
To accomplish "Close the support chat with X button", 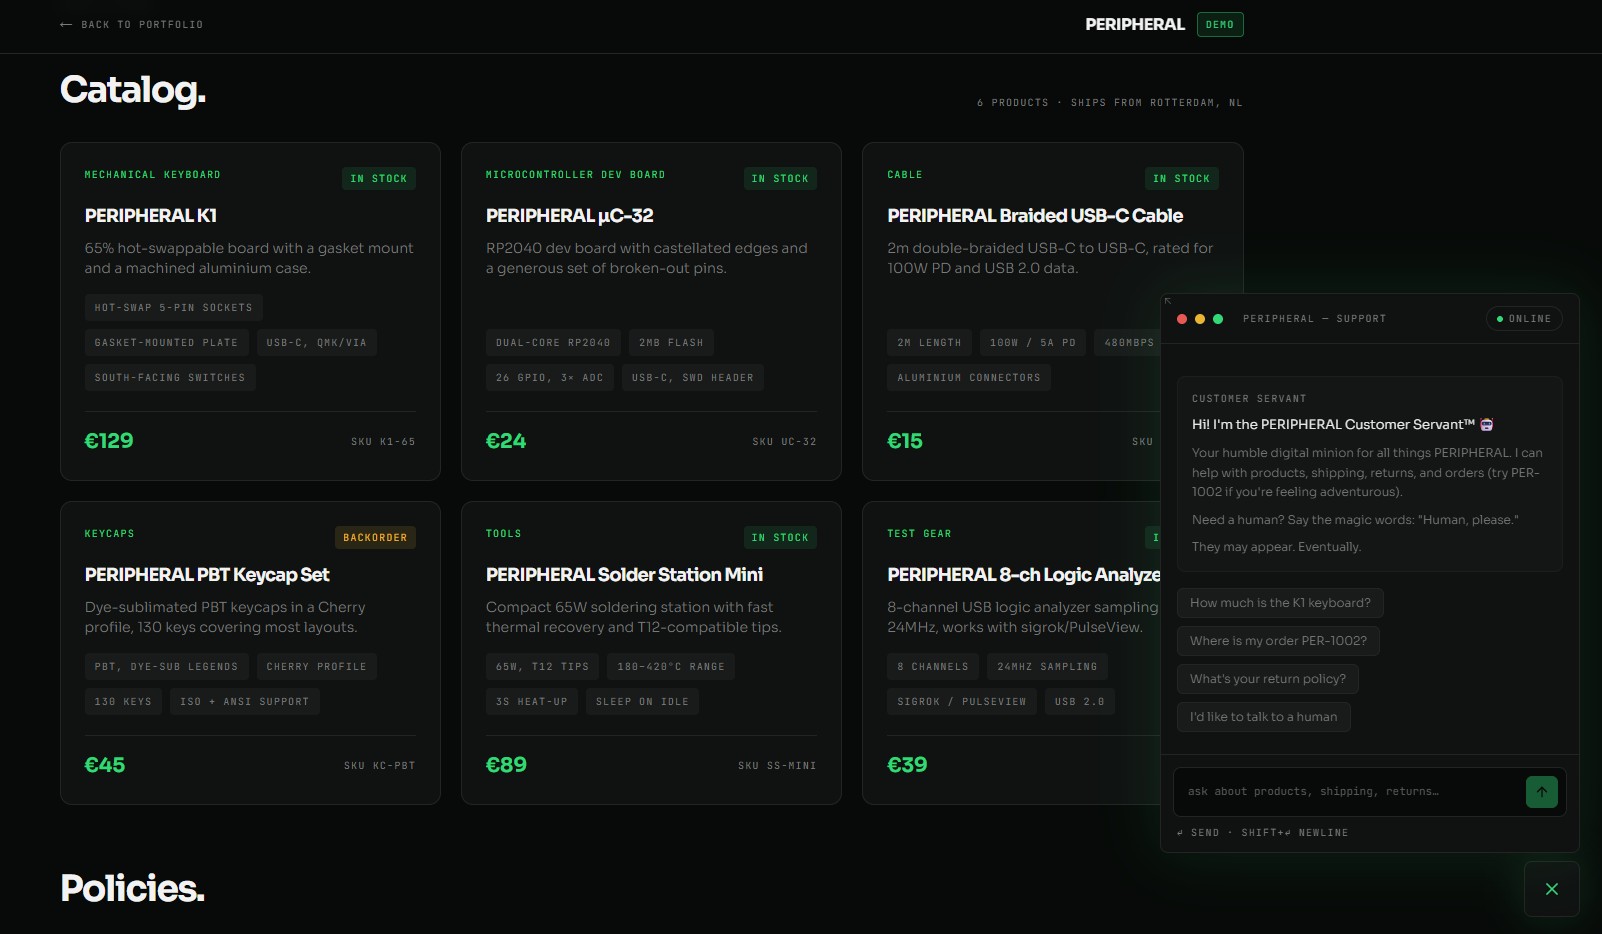I will click(x=1552, y=889).
